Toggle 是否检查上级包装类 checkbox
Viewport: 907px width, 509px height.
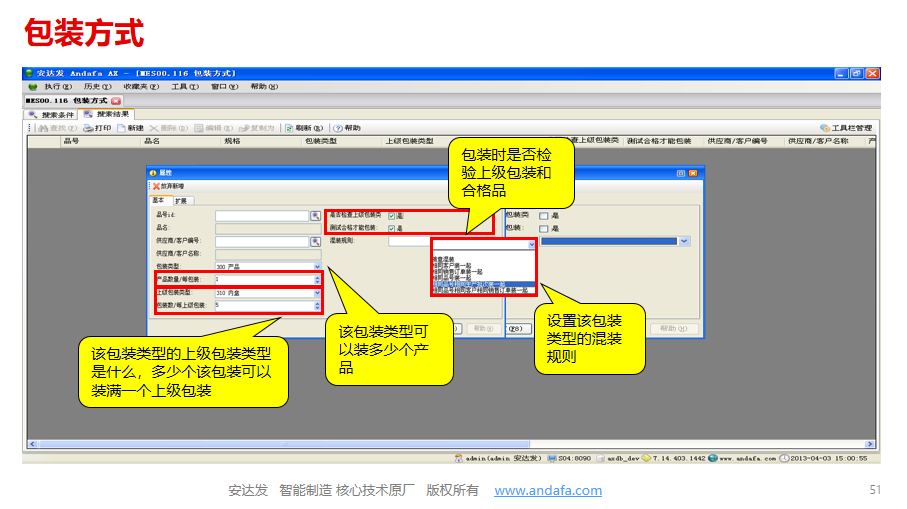(392, 215)
